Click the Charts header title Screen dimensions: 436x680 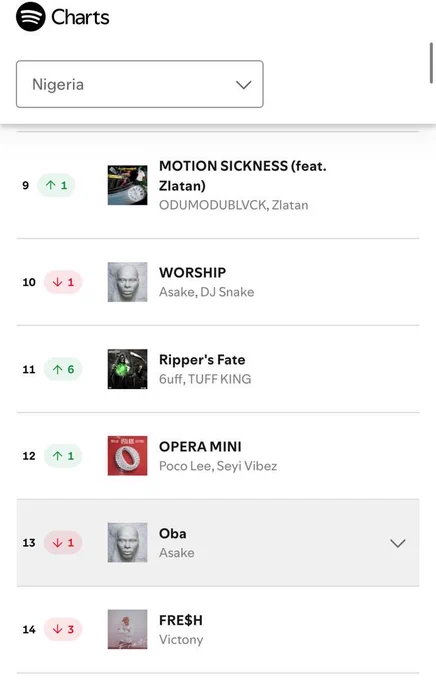[80, 17]
